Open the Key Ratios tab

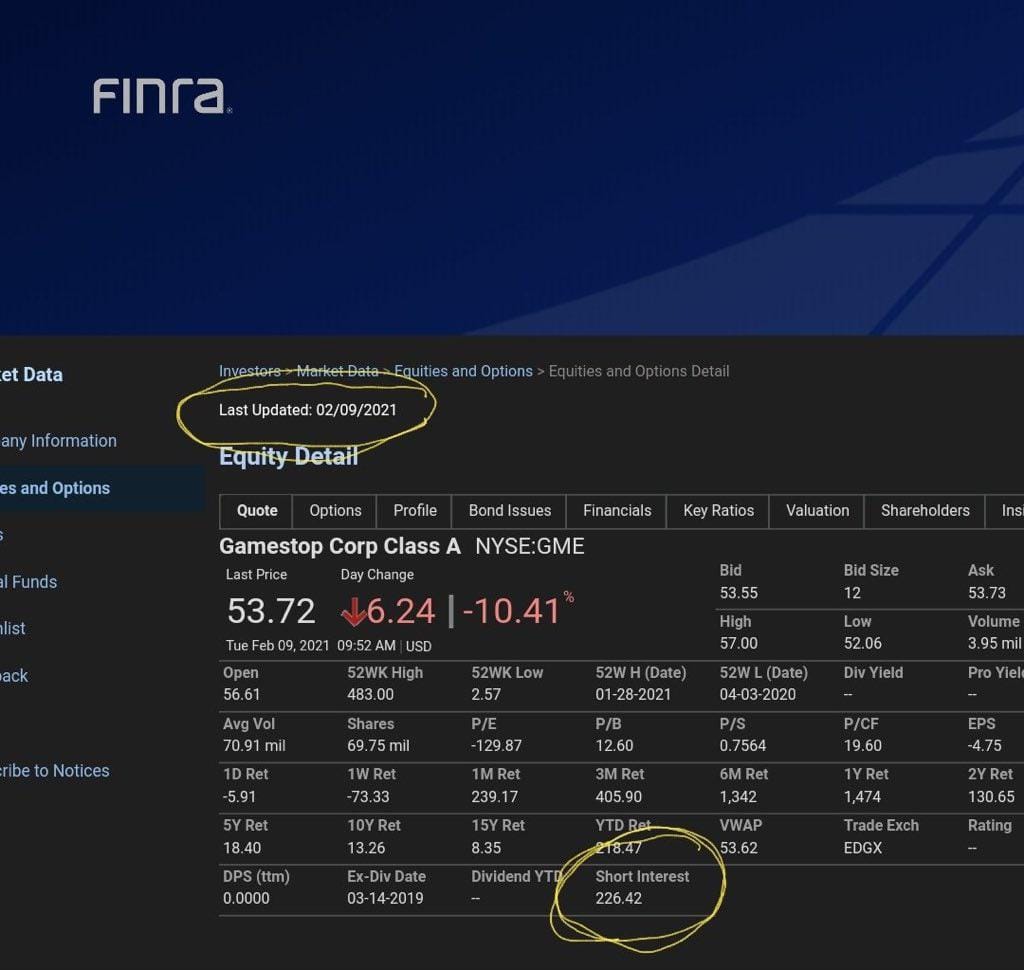coord(718,511)
